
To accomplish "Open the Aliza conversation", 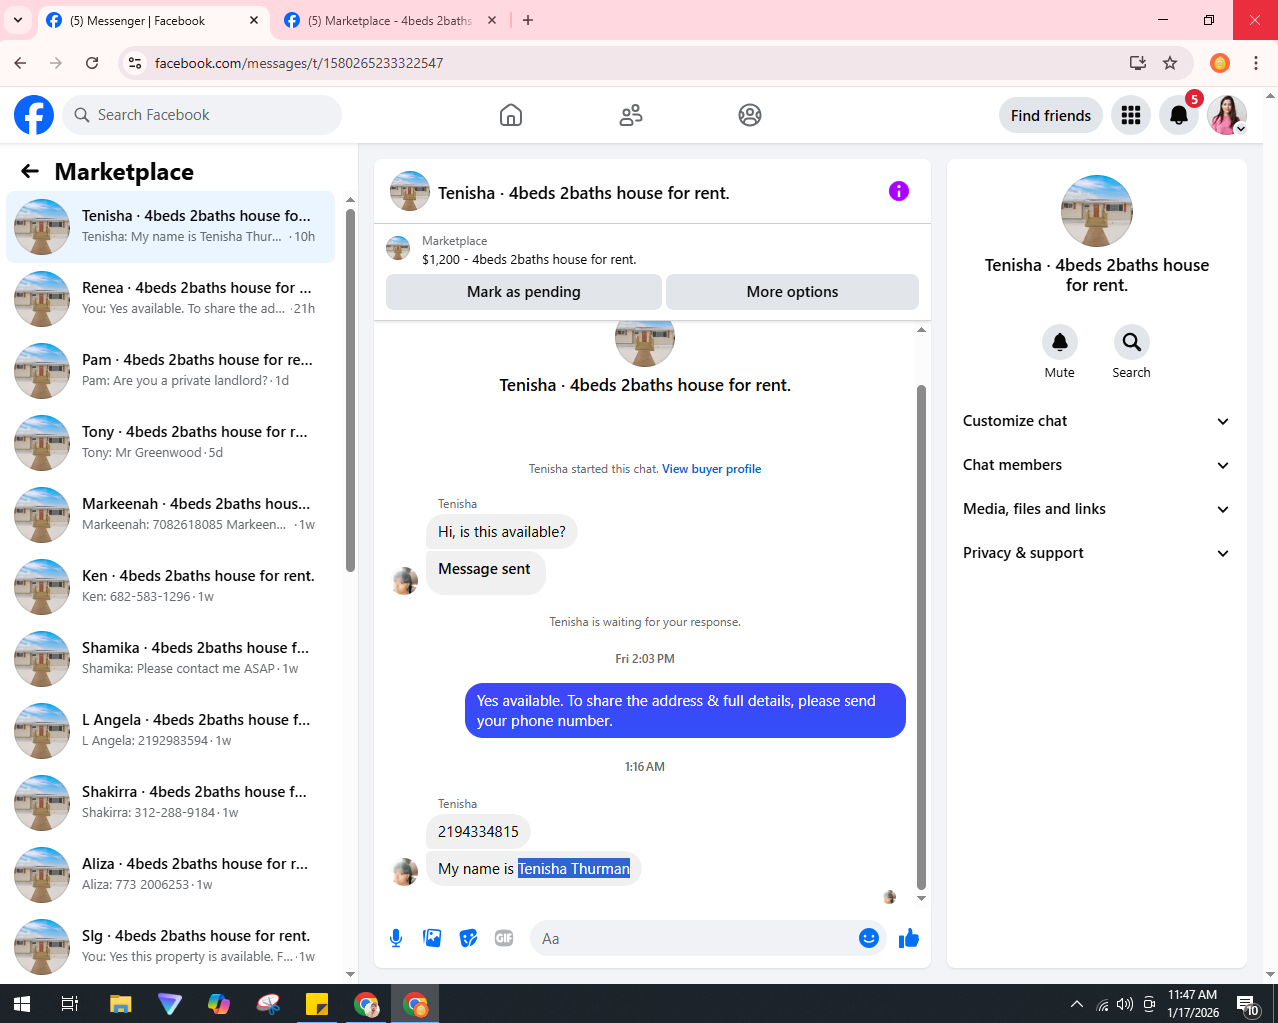I will [x=171, y=875].
